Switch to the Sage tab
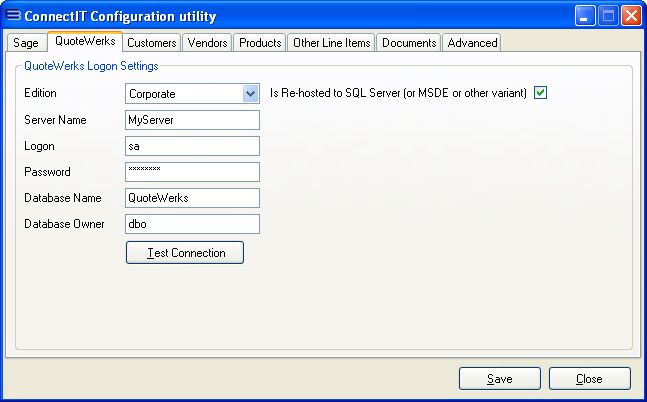The image size is (647, 402). (26, 43)
